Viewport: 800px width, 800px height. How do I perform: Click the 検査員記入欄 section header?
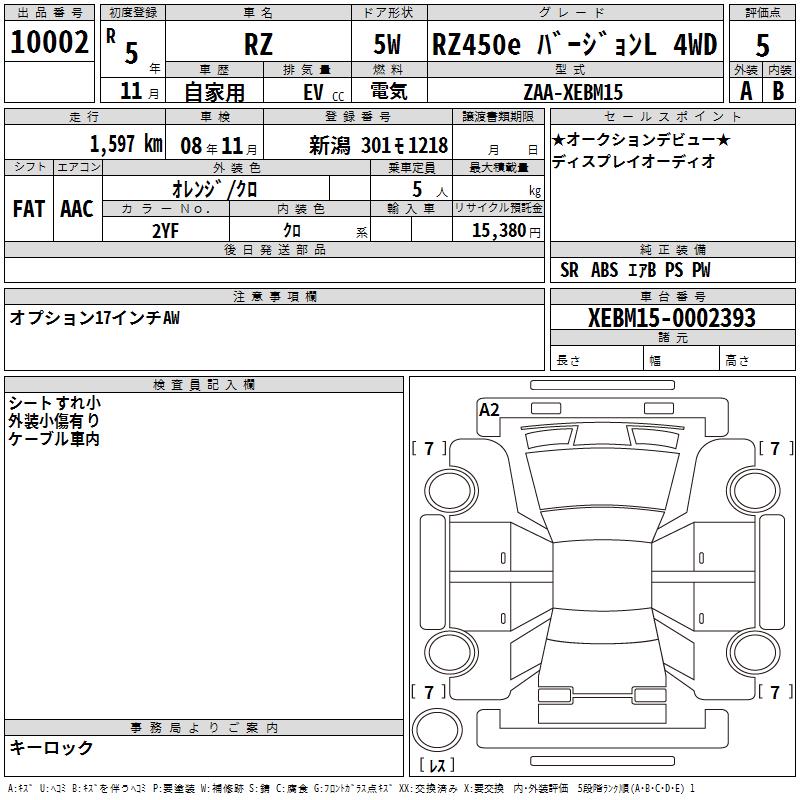coord(204,385)
